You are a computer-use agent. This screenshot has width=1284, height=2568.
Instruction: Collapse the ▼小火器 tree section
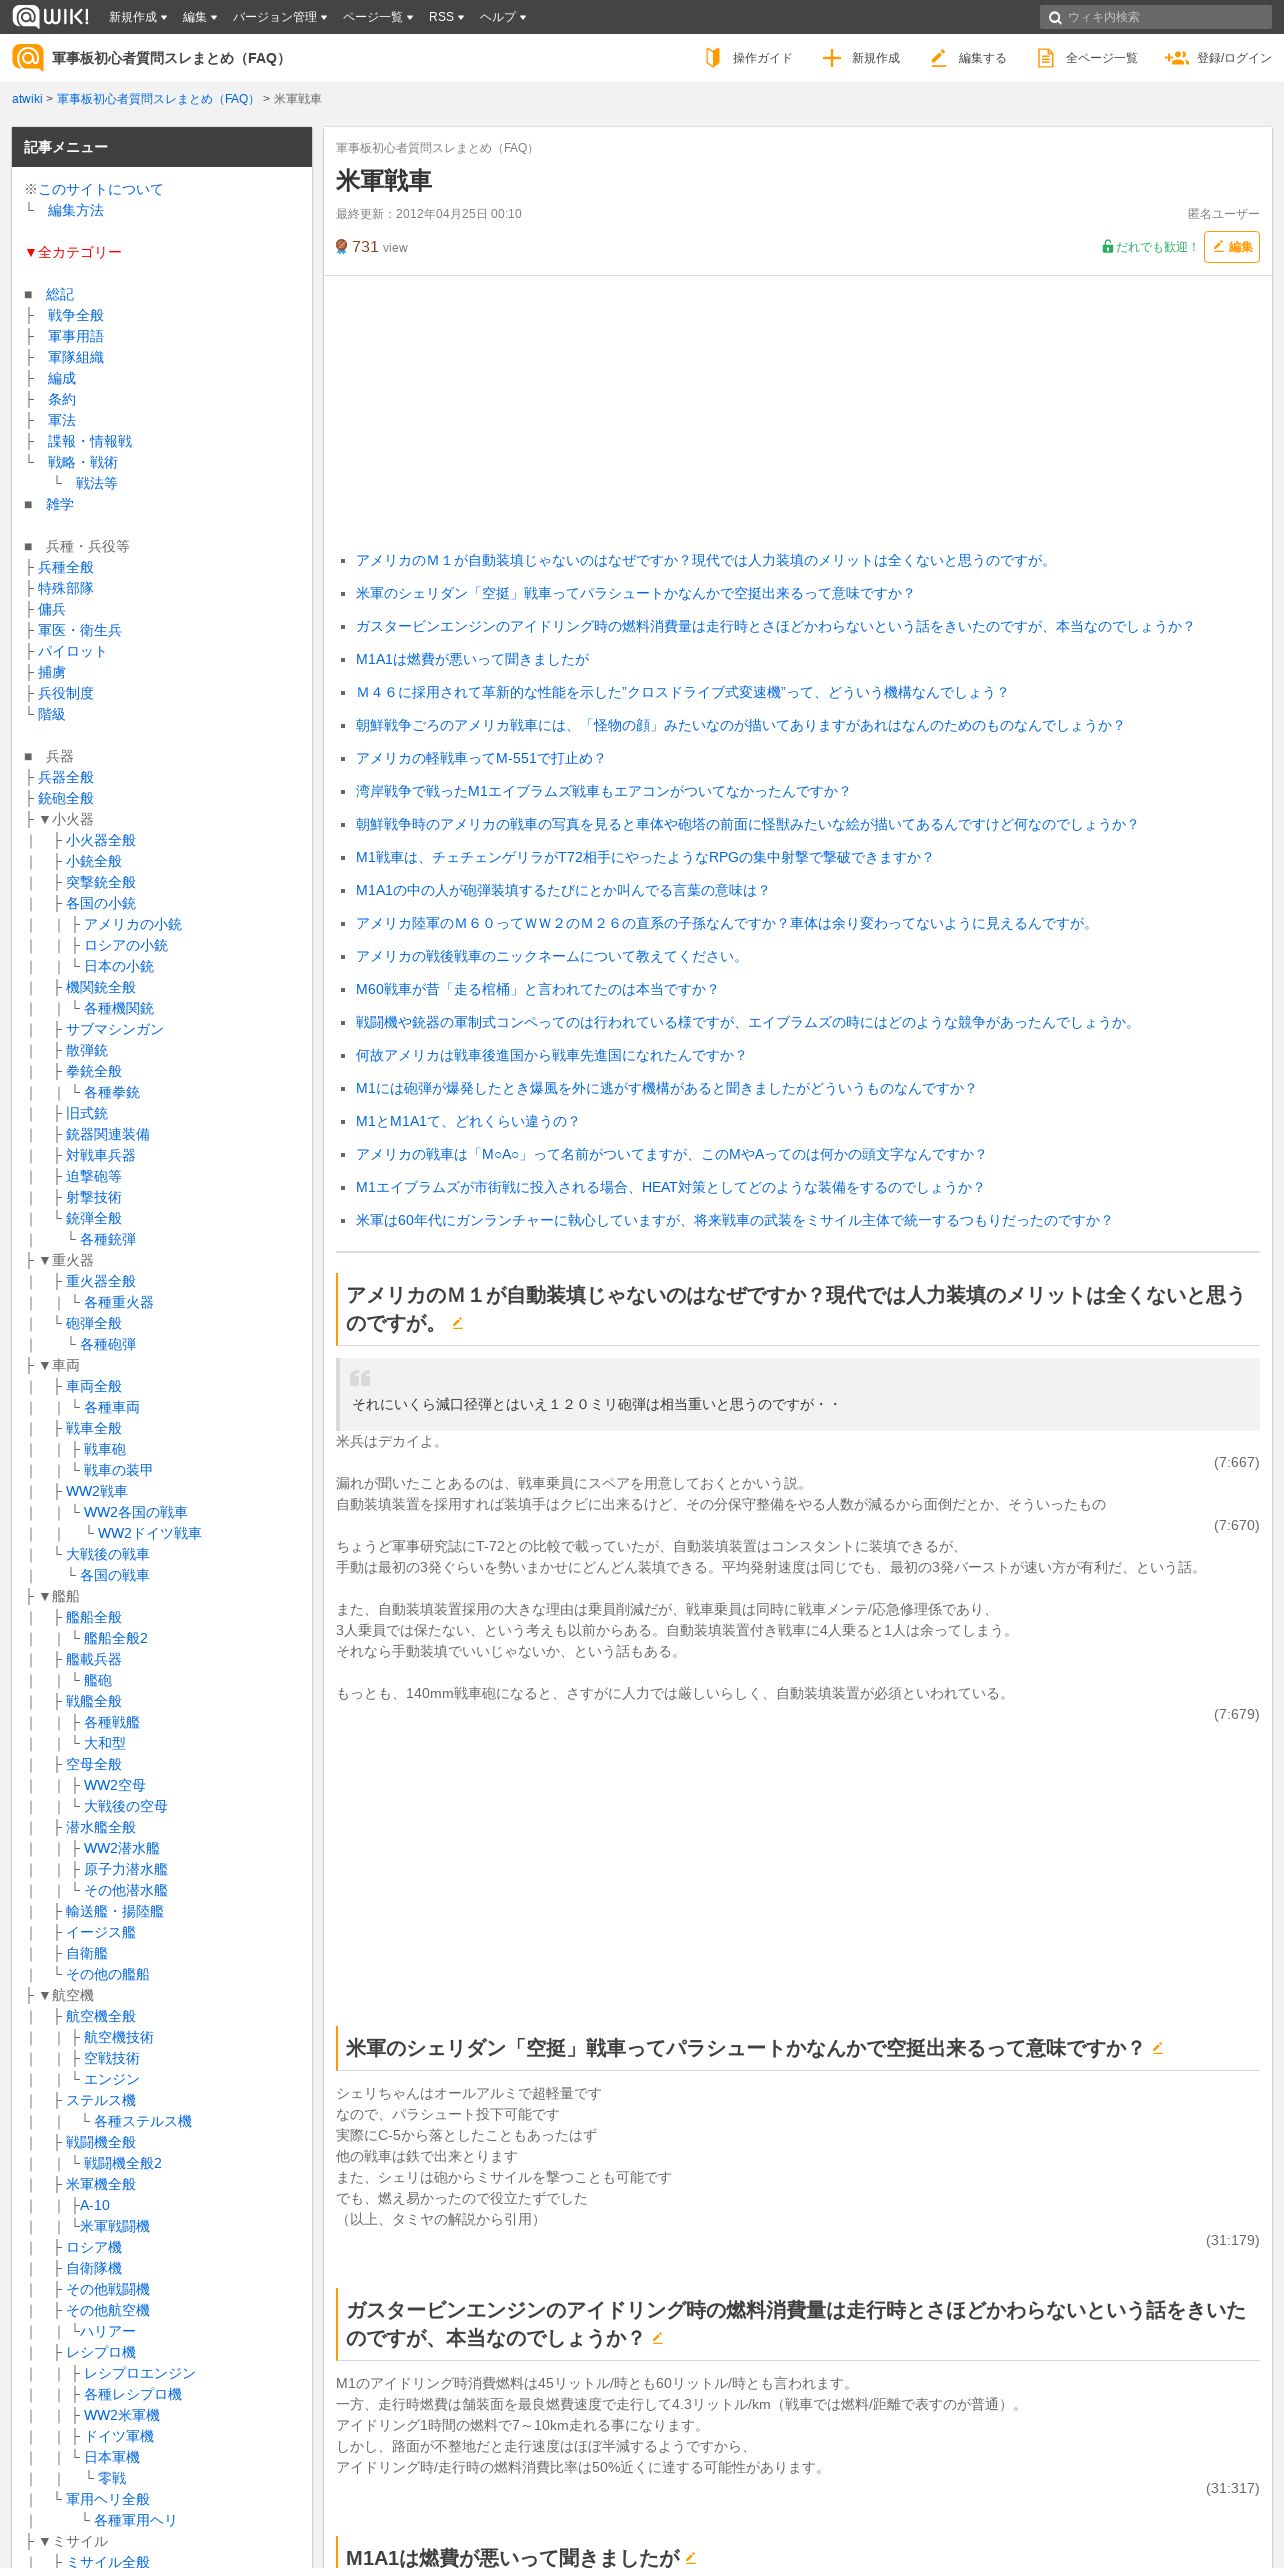coord(66,819)
